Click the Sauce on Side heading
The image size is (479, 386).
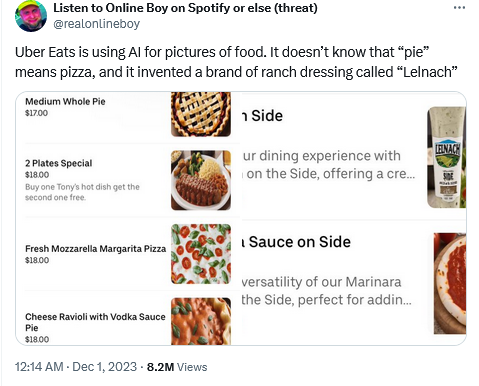(296, 242)
